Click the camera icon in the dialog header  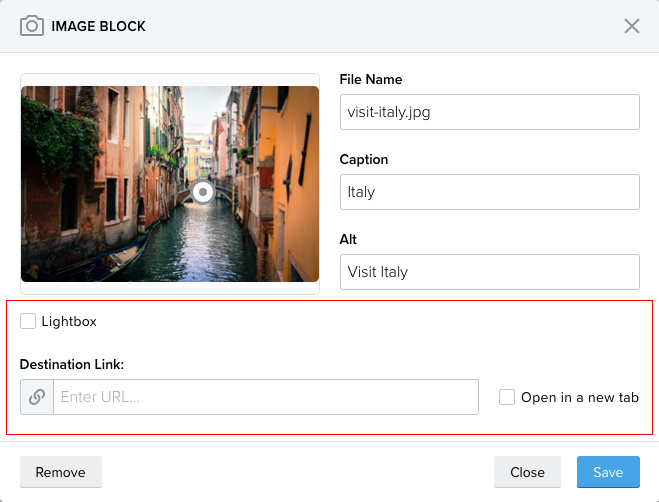coord(32,26)
